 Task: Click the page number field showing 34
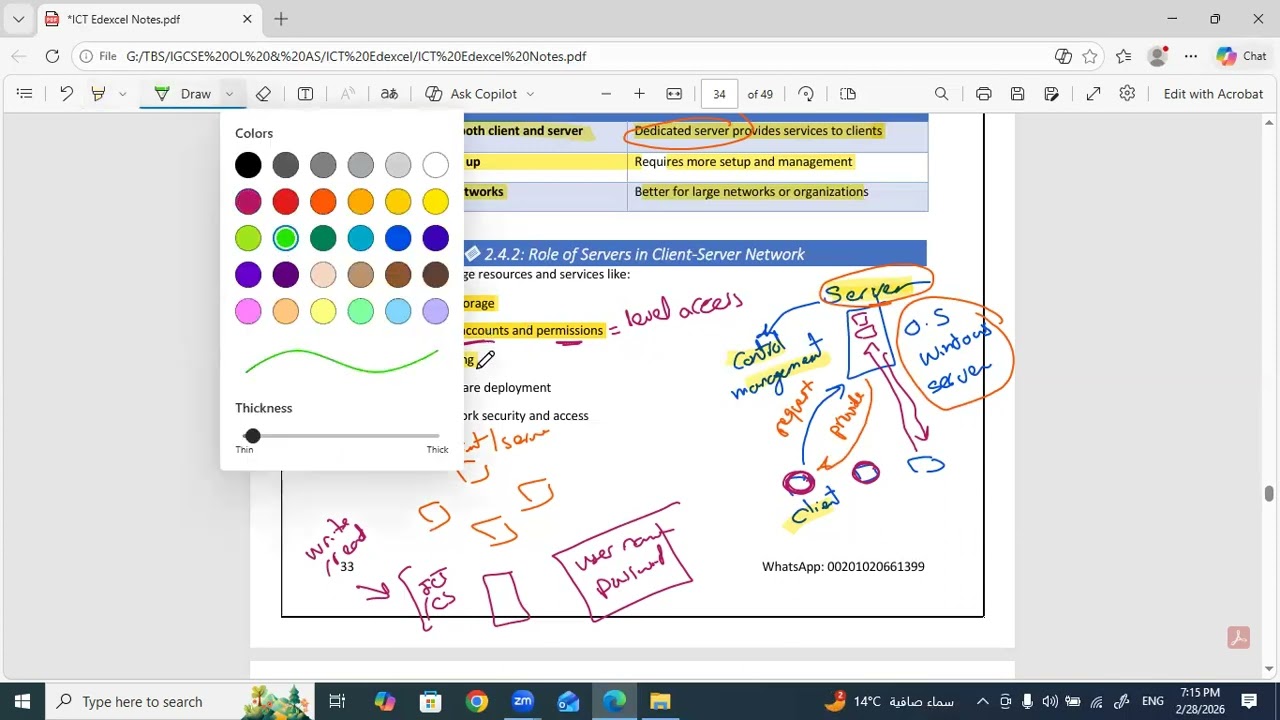pyautogui.click(x=719, y=94)
